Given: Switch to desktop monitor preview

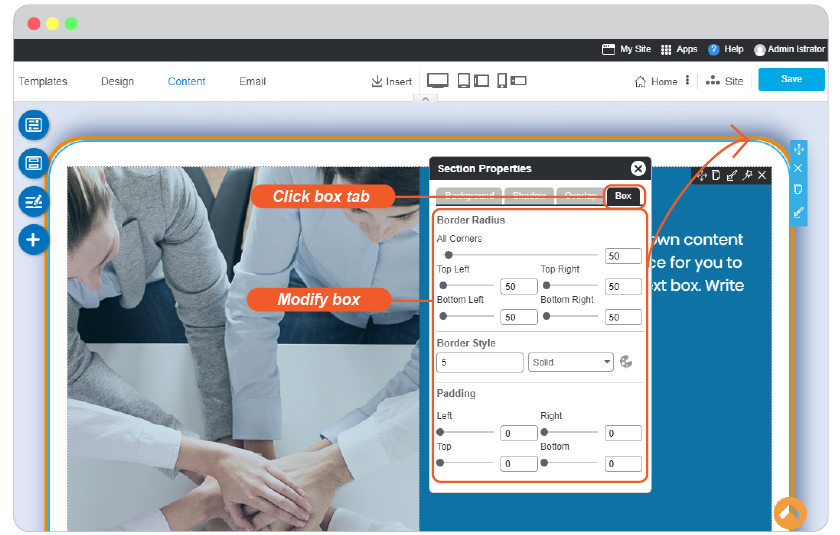Looking at the screenshot, I should [x=438, y=81].
